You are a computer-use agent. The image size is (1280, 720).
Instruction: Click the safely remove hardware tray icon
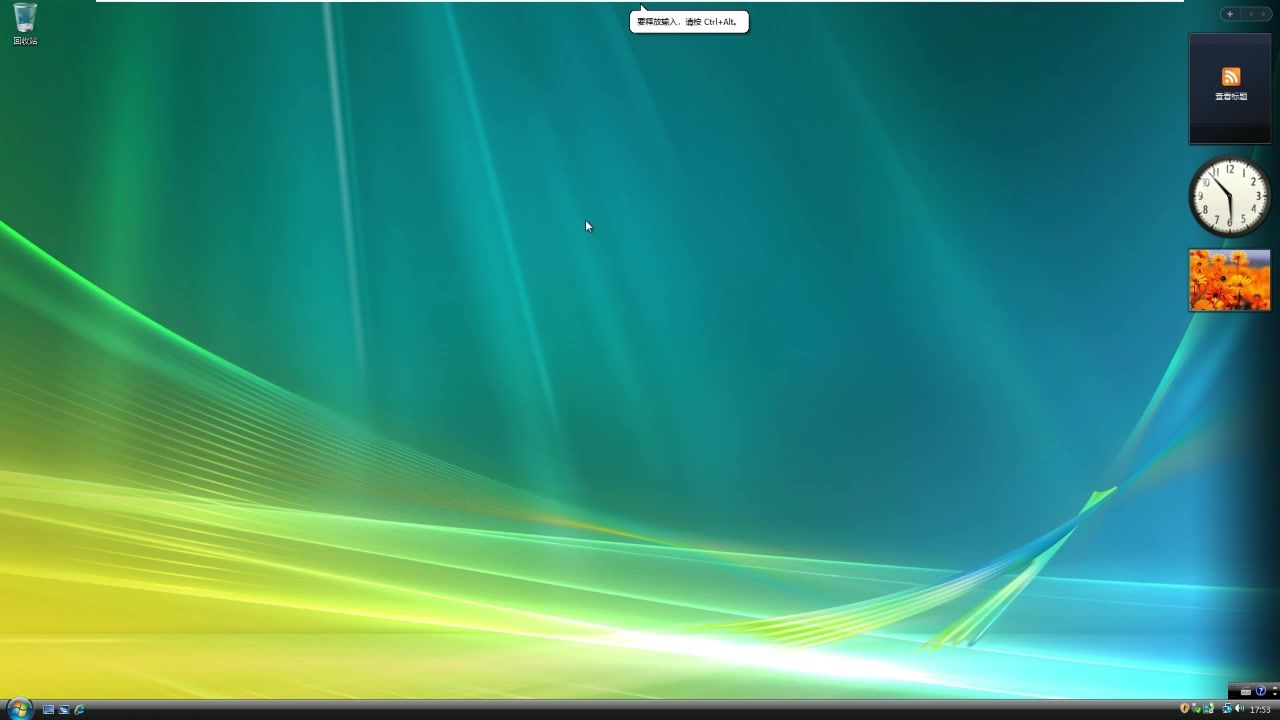point(1209,708)
